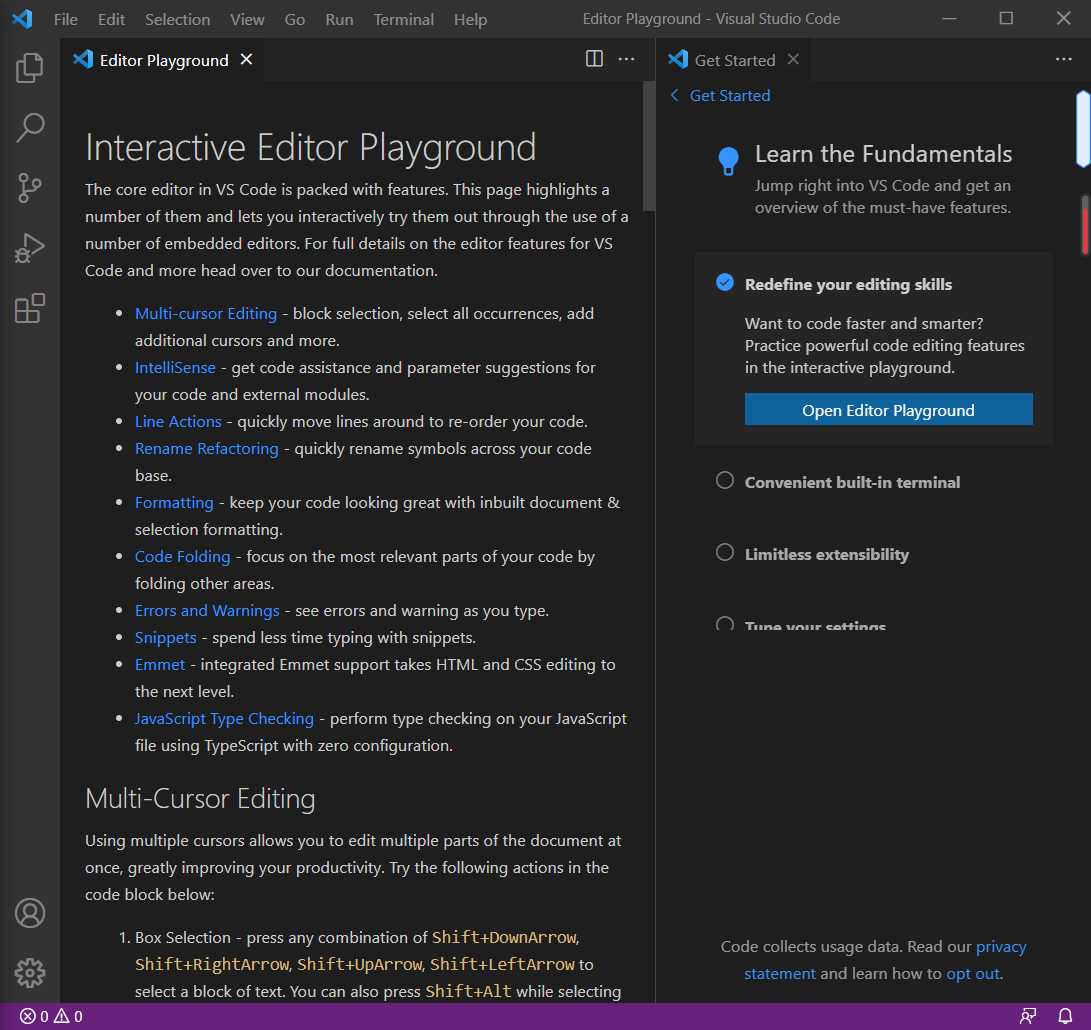Click the Editor Playground vertical scrollbar thumb
This screenshot has height=1030, width=1091.
(648, 146)
